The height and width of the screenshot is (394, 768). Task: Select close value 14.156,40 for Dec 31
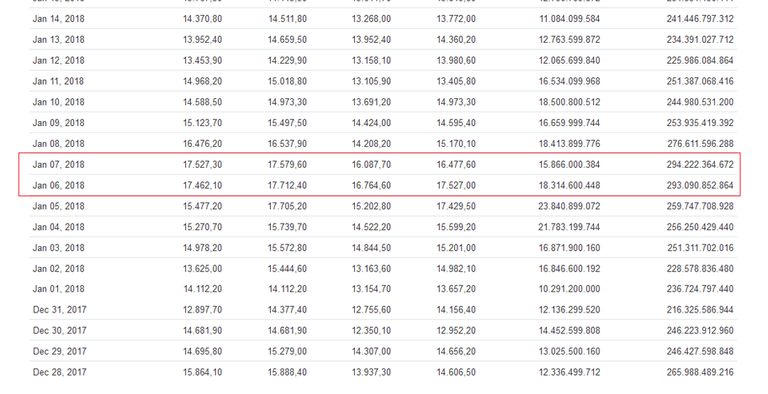point(456,310)
